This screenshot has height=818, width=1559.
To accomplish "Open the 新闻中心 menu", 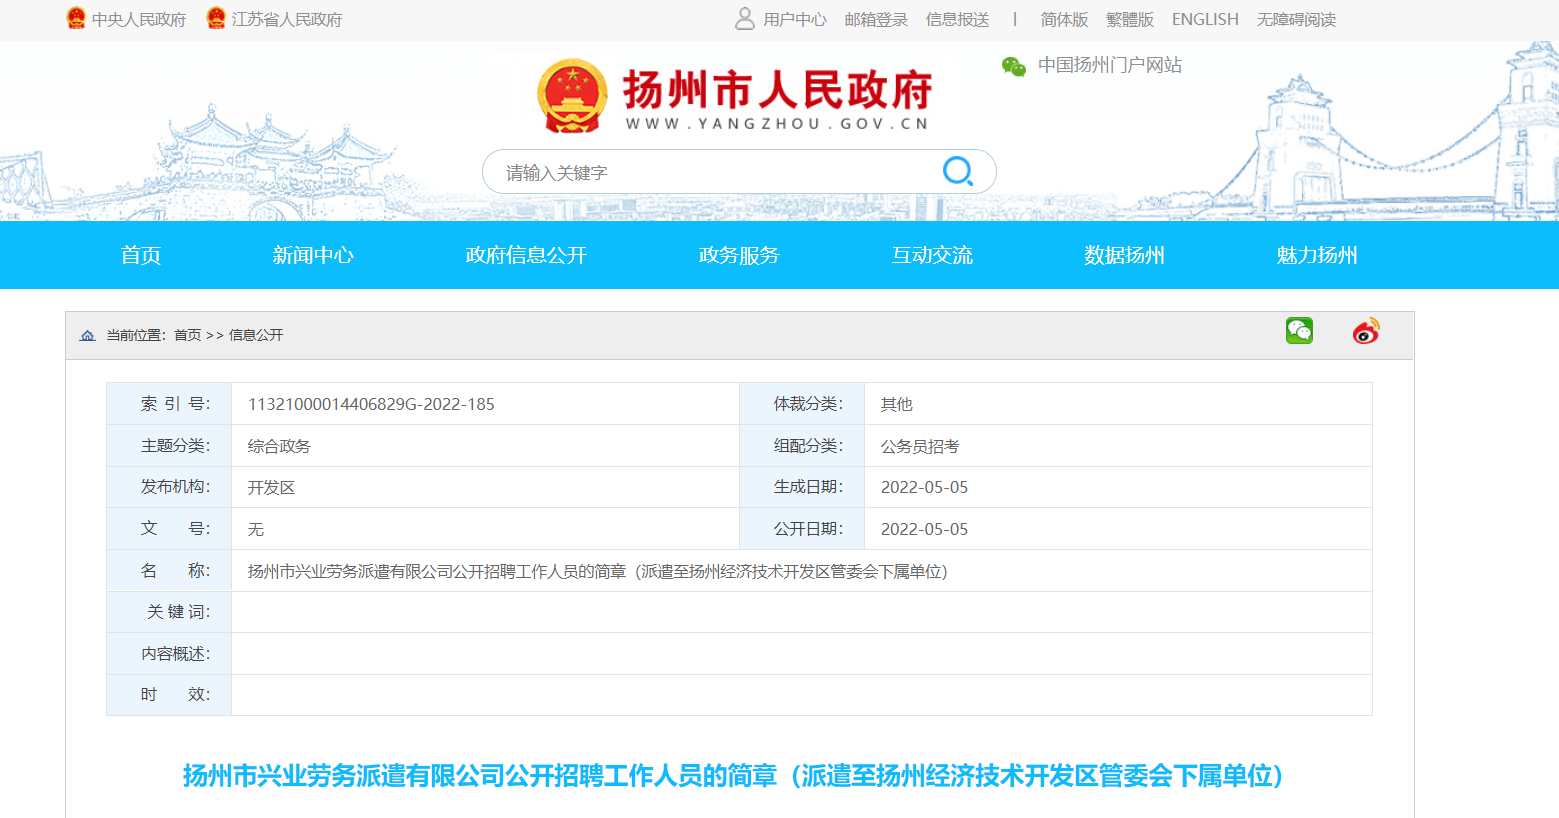I will [x=313, y=255].
